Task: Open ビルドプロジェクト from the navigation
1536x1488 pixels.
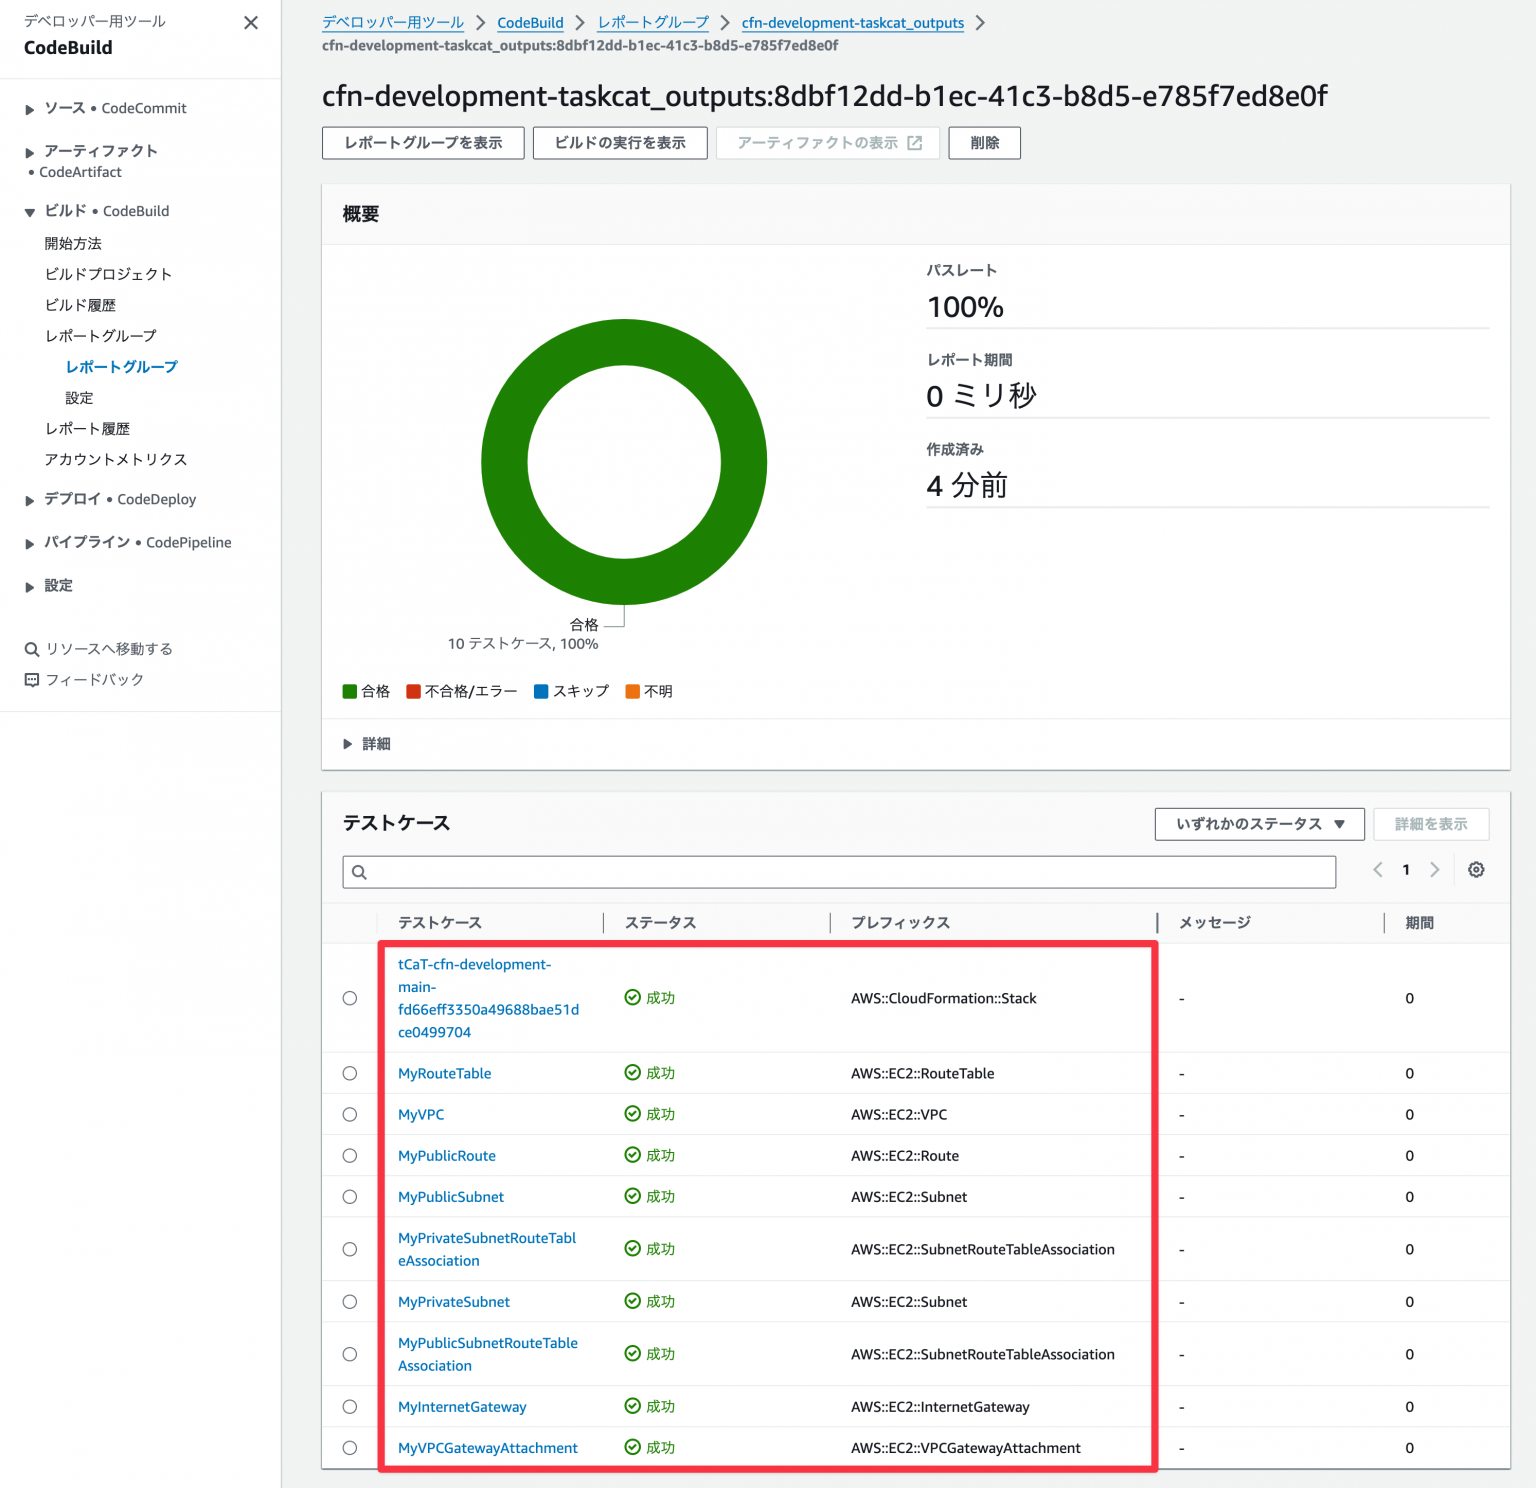Action: click(107, 273)
